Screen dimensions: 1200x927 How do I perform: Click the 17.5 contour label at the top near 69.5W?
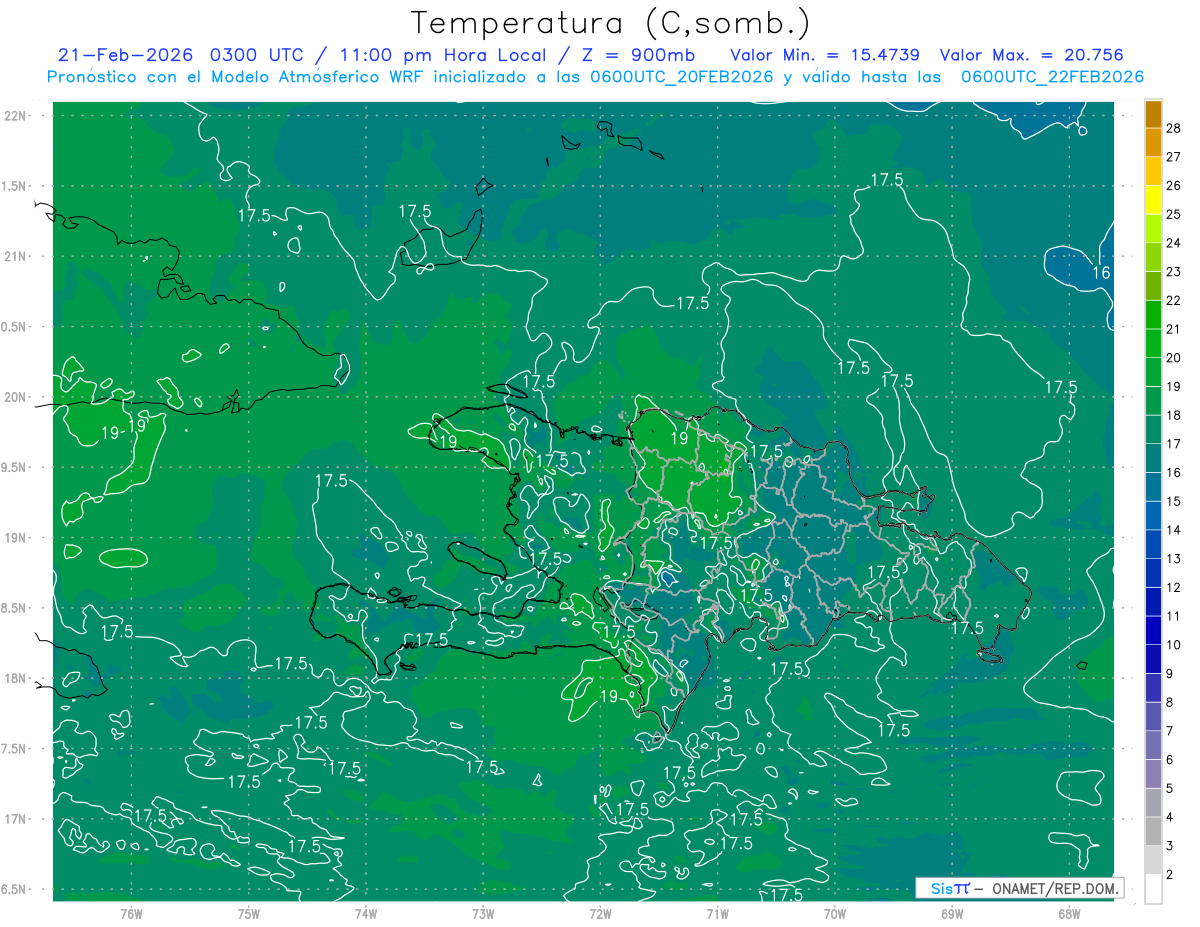886,179
